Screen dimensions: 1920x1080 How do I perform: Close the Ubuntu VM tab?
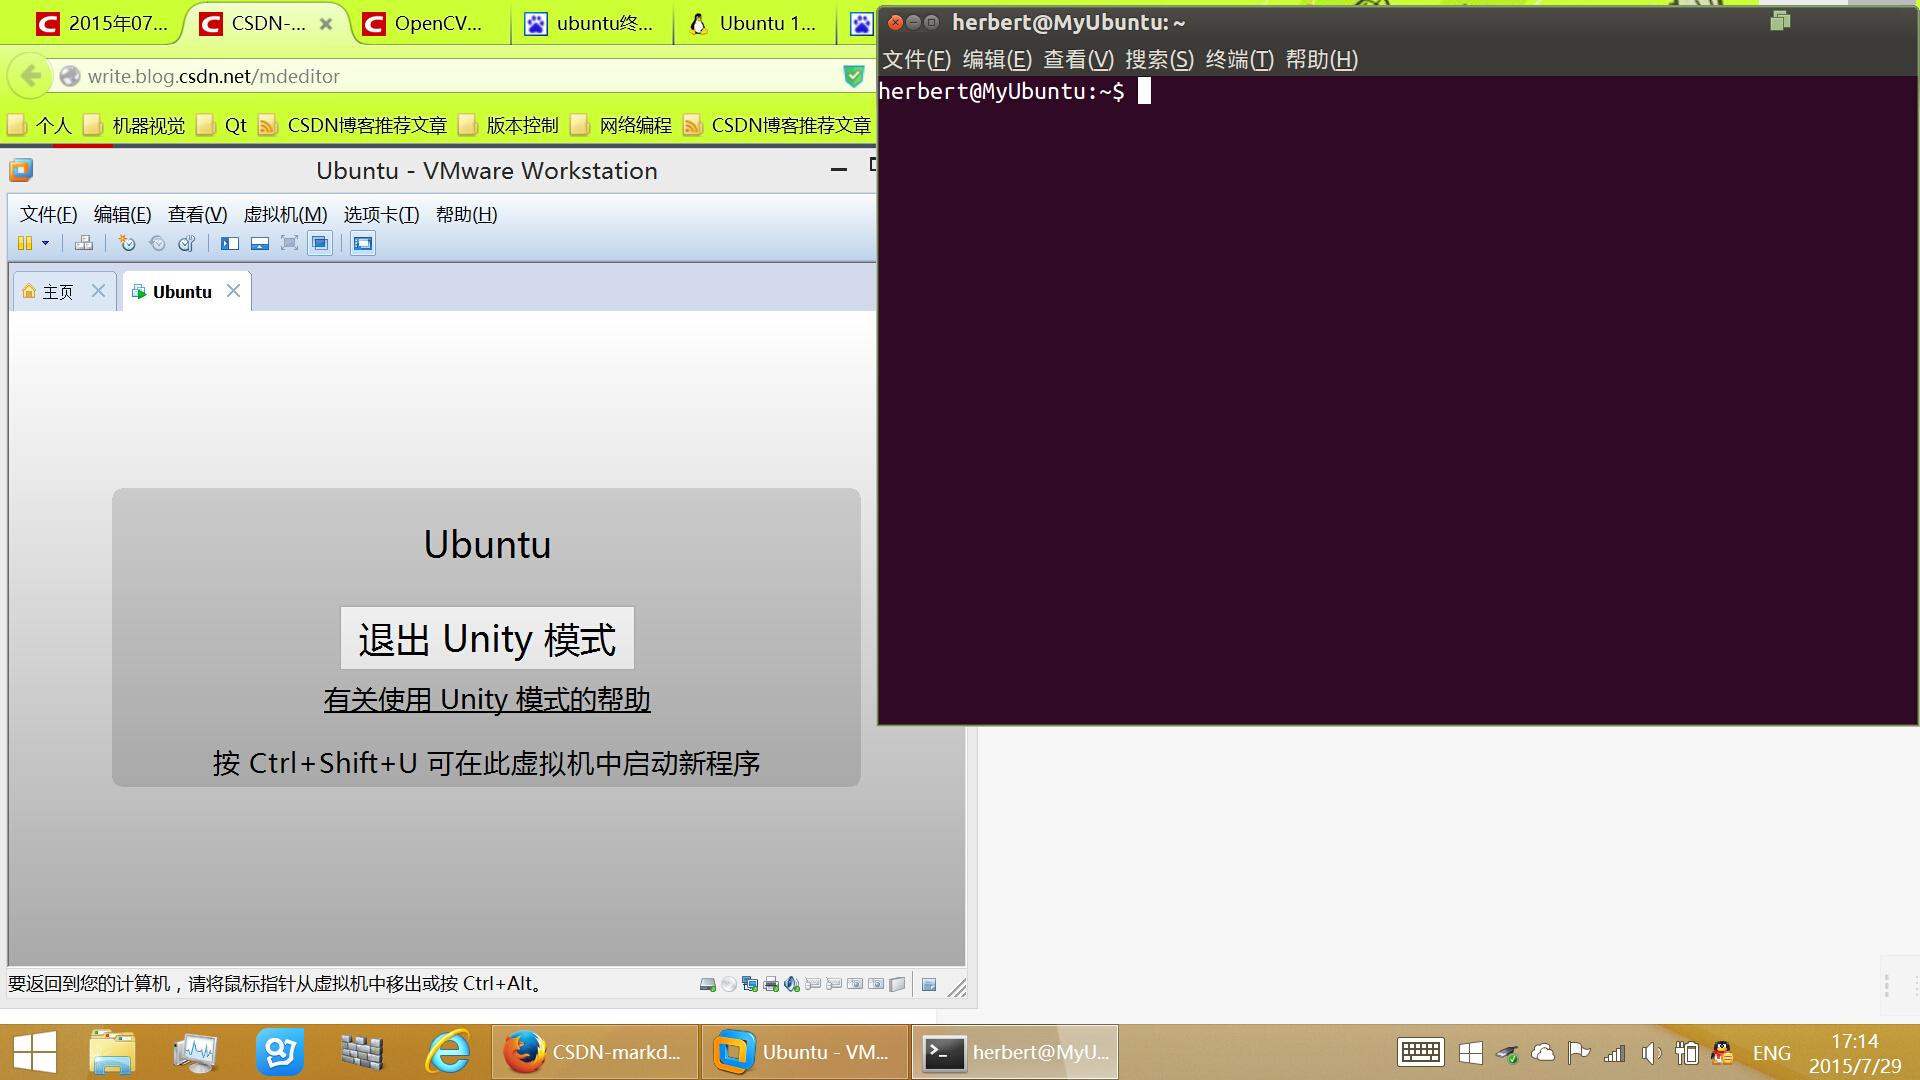click(x=233, y=290)
